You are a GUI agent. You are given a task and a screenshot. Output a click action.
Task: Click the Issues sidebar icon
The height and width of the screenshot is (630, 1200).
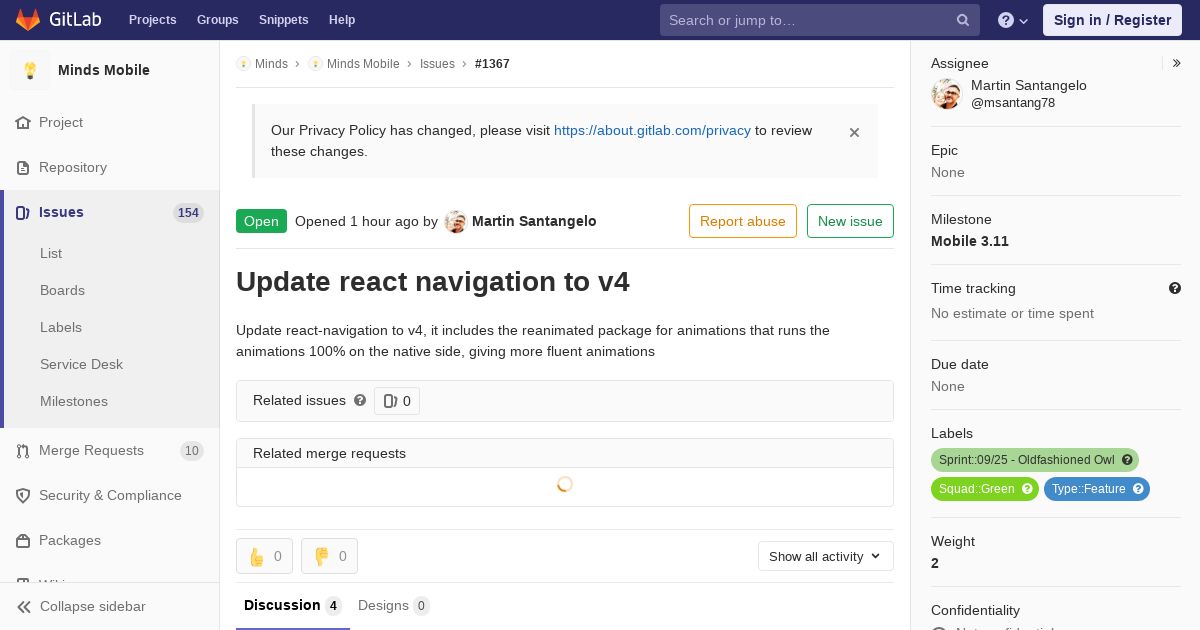tap(23, 212)
